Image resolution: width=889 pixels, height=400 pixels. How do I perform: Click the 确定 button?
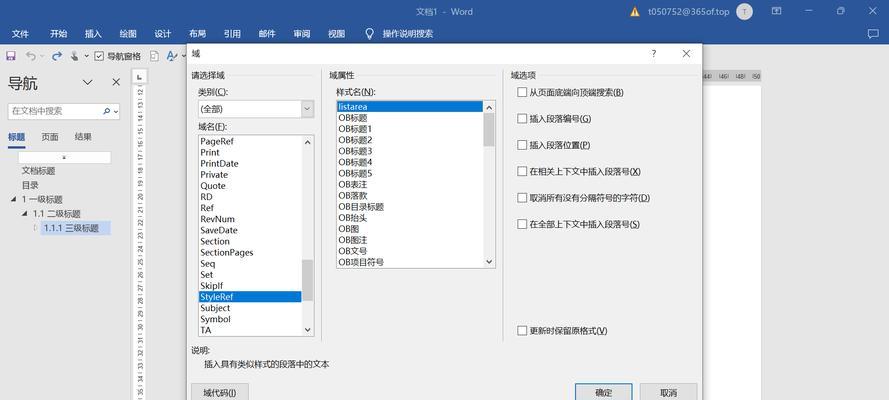(604, 392)
